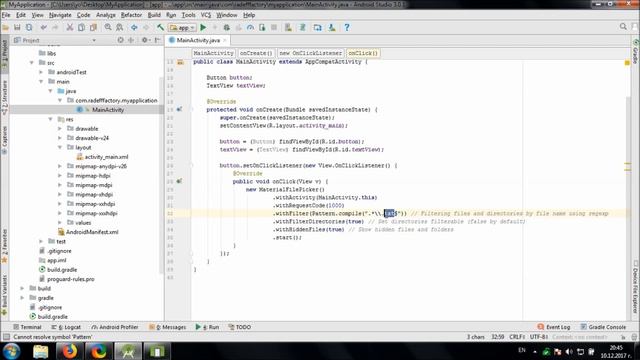Click Scroll from Source target icon
This screenshot has height=360, width=640.
(x=120, y=40)
